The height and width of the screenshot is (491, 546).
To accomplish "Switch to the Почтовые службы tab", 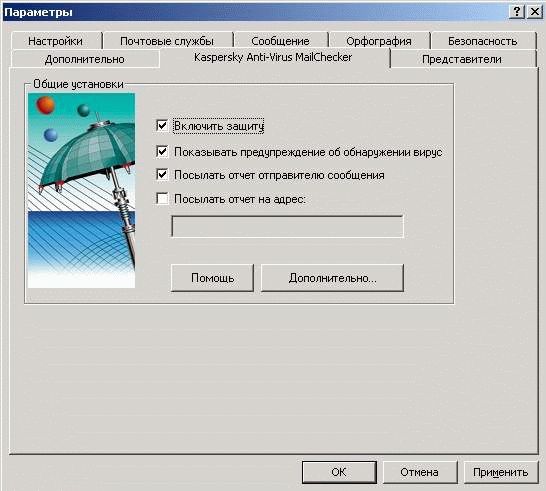I will pyautogui.click(x=168, y=41).
